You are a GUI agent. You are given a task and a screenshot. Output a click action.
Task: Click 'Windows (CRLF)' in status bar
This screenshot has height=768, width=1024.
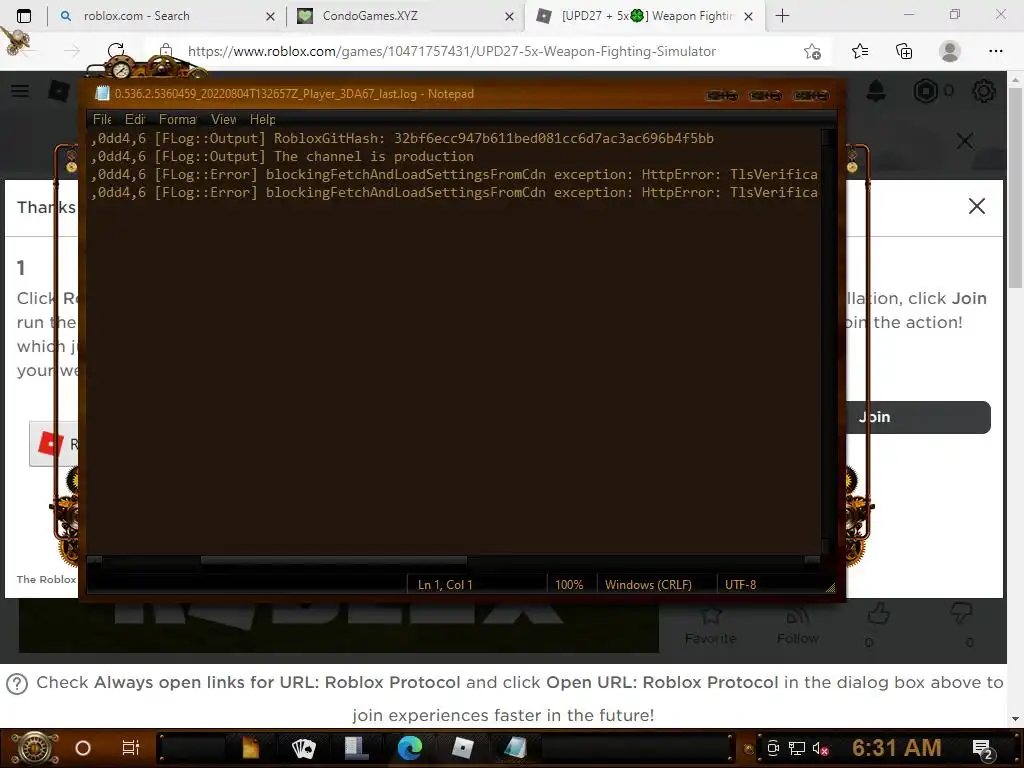pos(648,584)
